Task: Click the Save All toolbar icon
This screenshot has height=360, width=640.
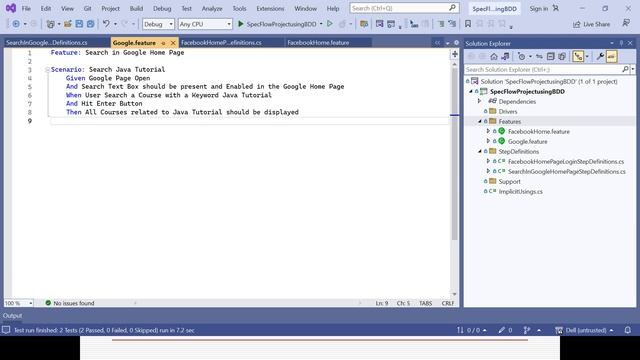Action: [90, 24]
